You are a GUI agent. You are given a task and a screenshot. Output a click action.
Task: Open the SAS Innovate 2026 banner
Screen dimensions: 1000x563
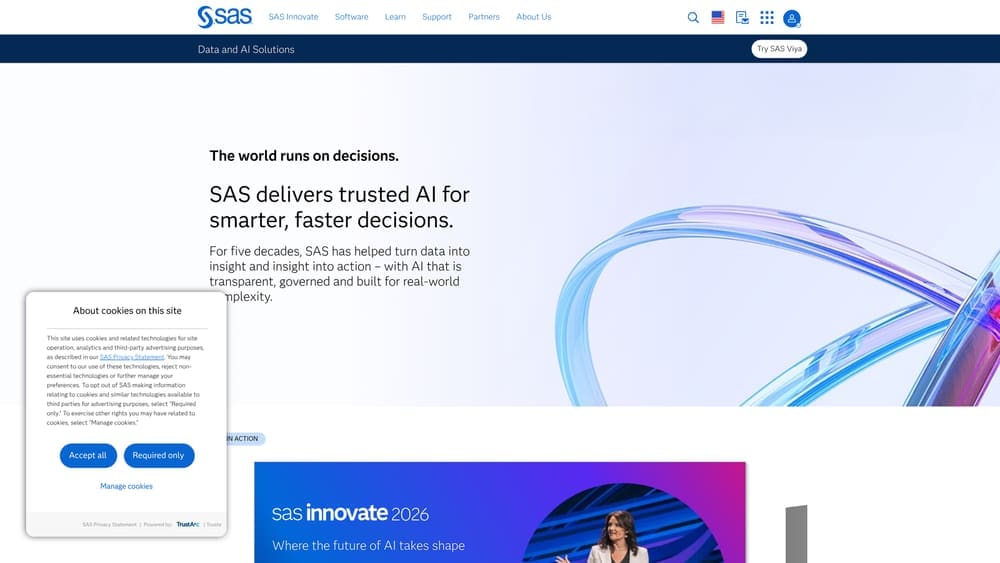click(x=499, y=513)
